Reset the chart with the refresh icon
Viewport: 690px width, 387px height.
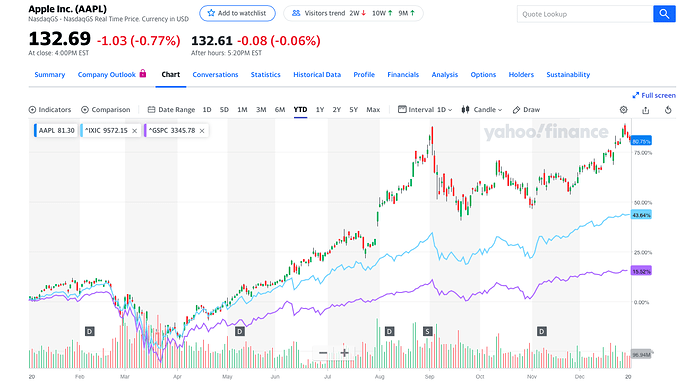(668, 110)
